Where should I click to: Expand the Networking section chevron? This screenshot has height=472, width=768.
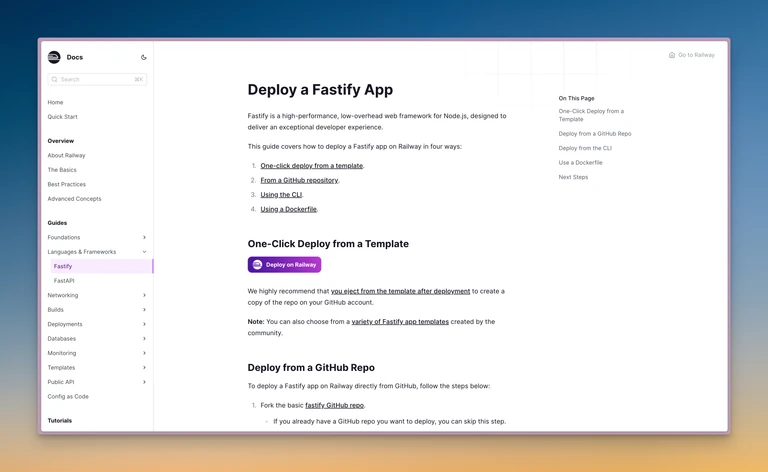144,295
